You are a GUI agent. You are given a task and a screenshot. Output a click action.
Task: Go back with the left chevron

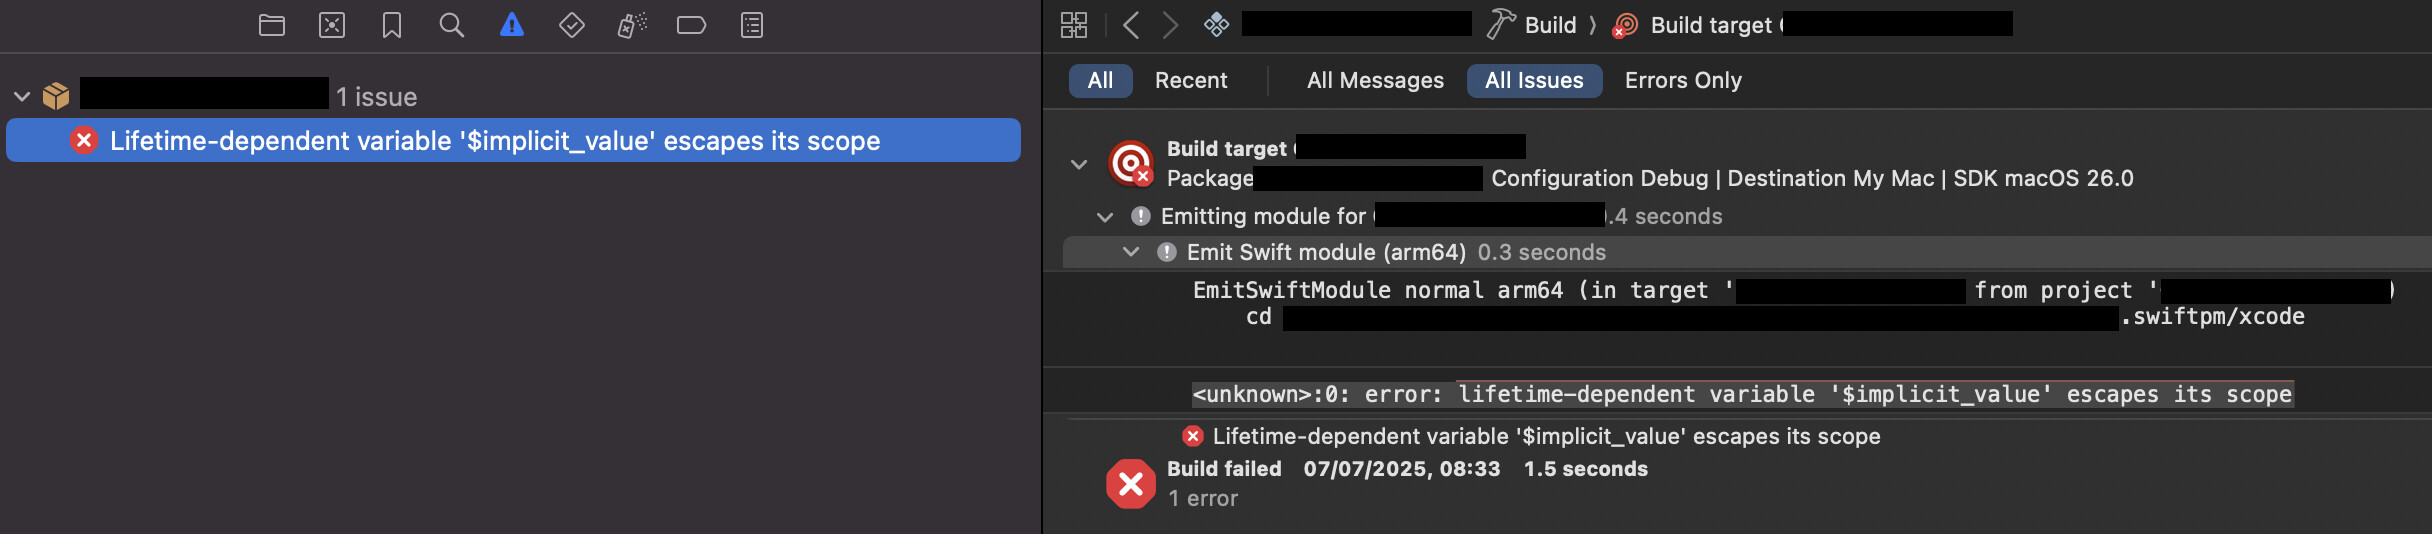click(1131, 25)
